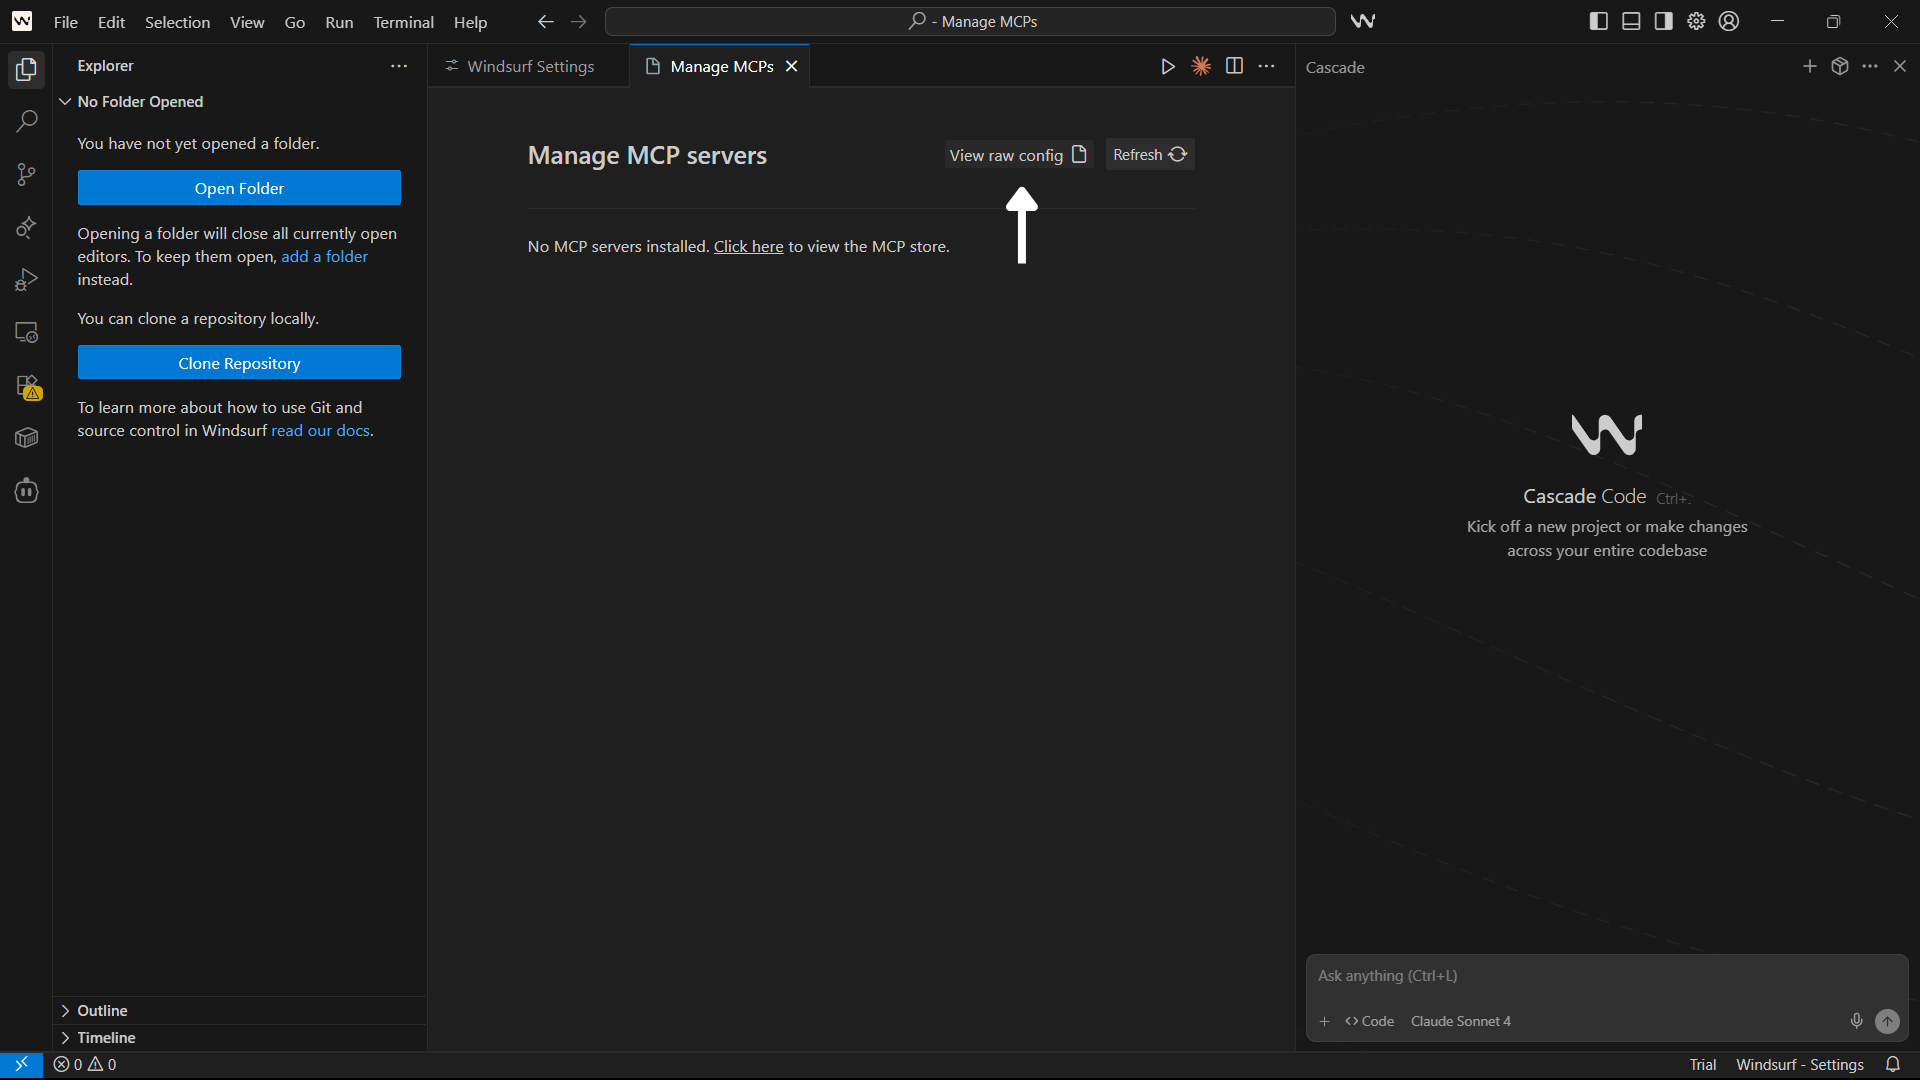Open the robot icon in activity bar
The height and width of the screenshot is (1080, 1920).
pos(26,491)
